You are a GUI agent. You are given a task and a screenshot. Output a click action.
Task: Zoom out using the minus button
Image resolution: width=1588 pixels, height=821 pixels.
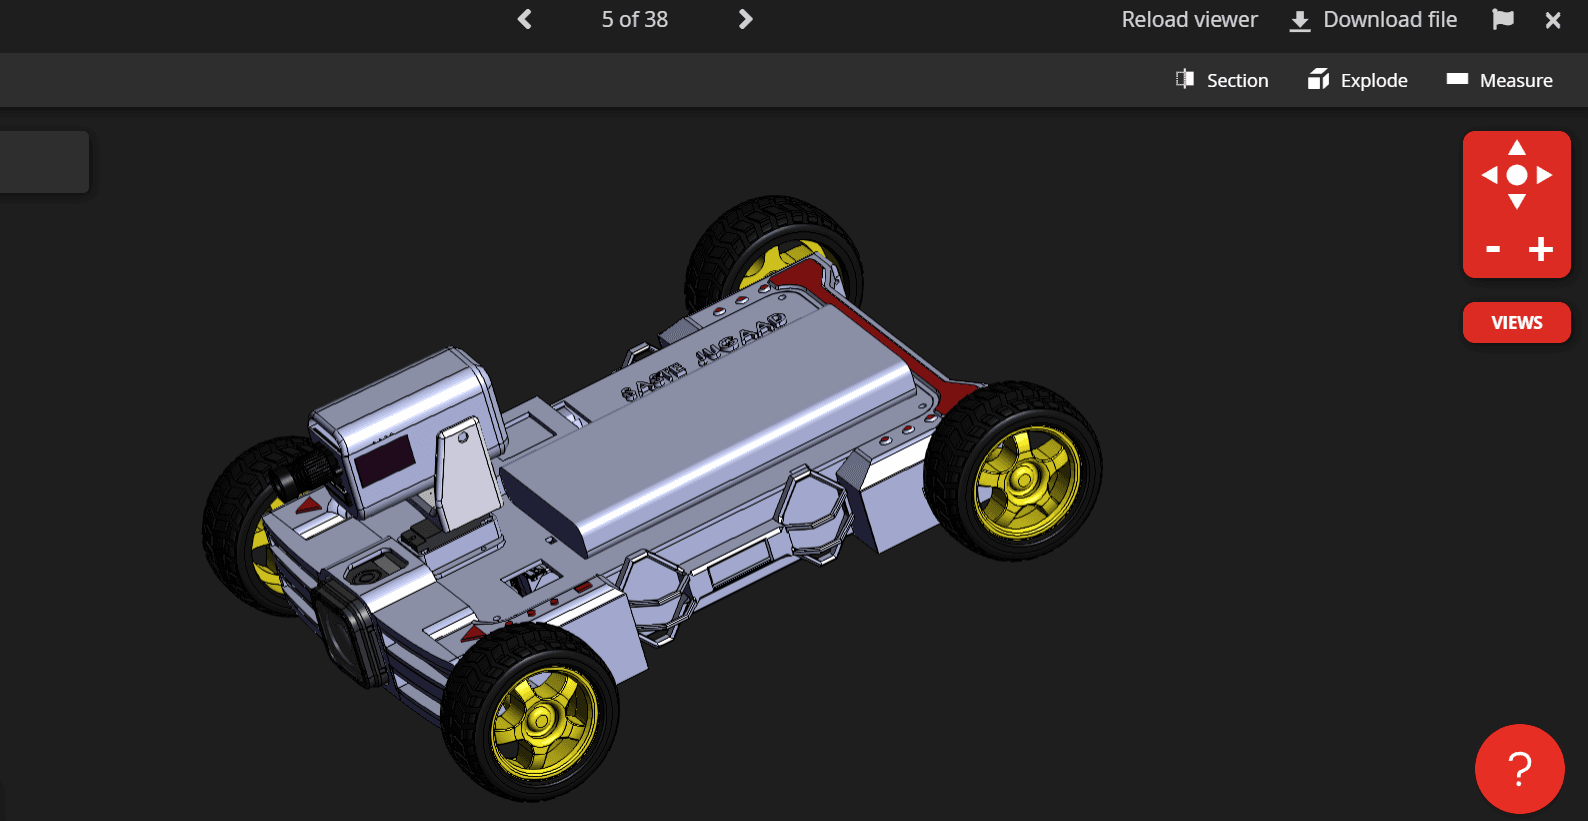point(1493,249)
